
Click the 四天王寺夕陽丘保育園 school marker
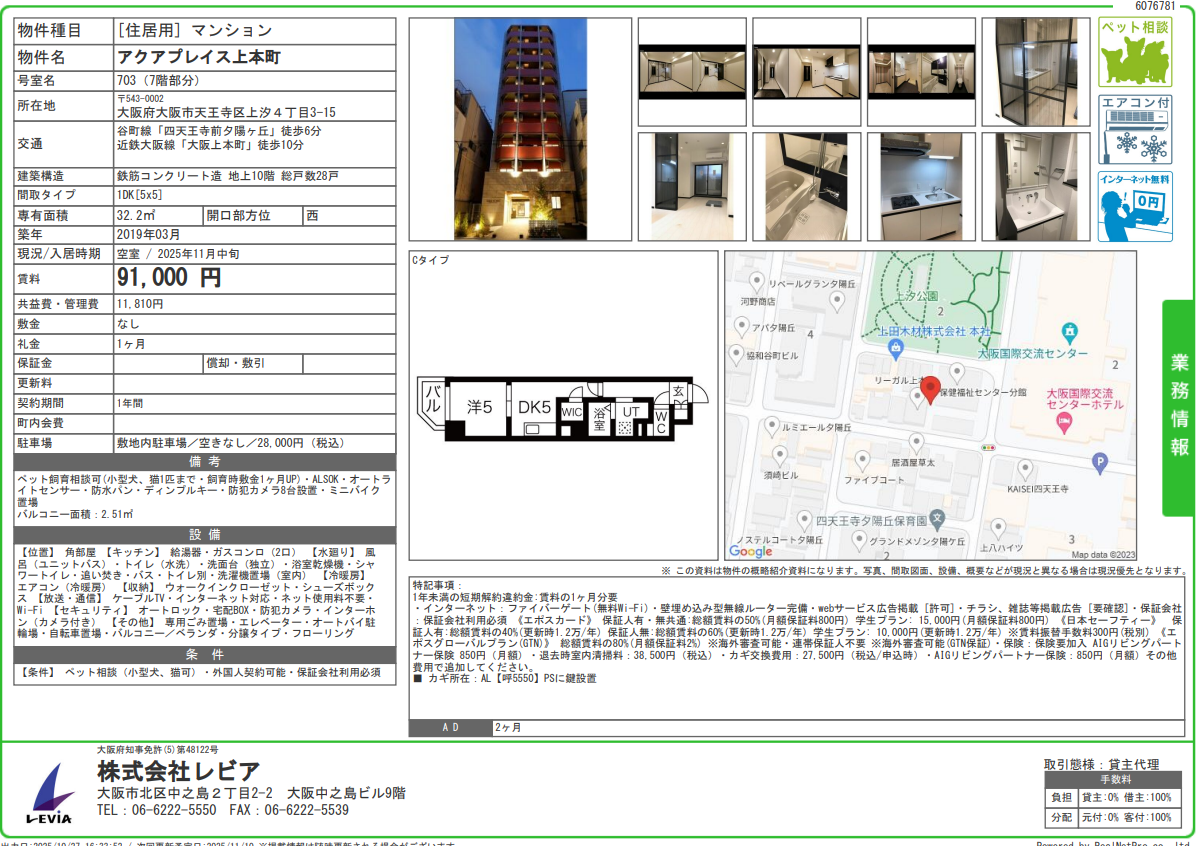click(x=936, y=518)
